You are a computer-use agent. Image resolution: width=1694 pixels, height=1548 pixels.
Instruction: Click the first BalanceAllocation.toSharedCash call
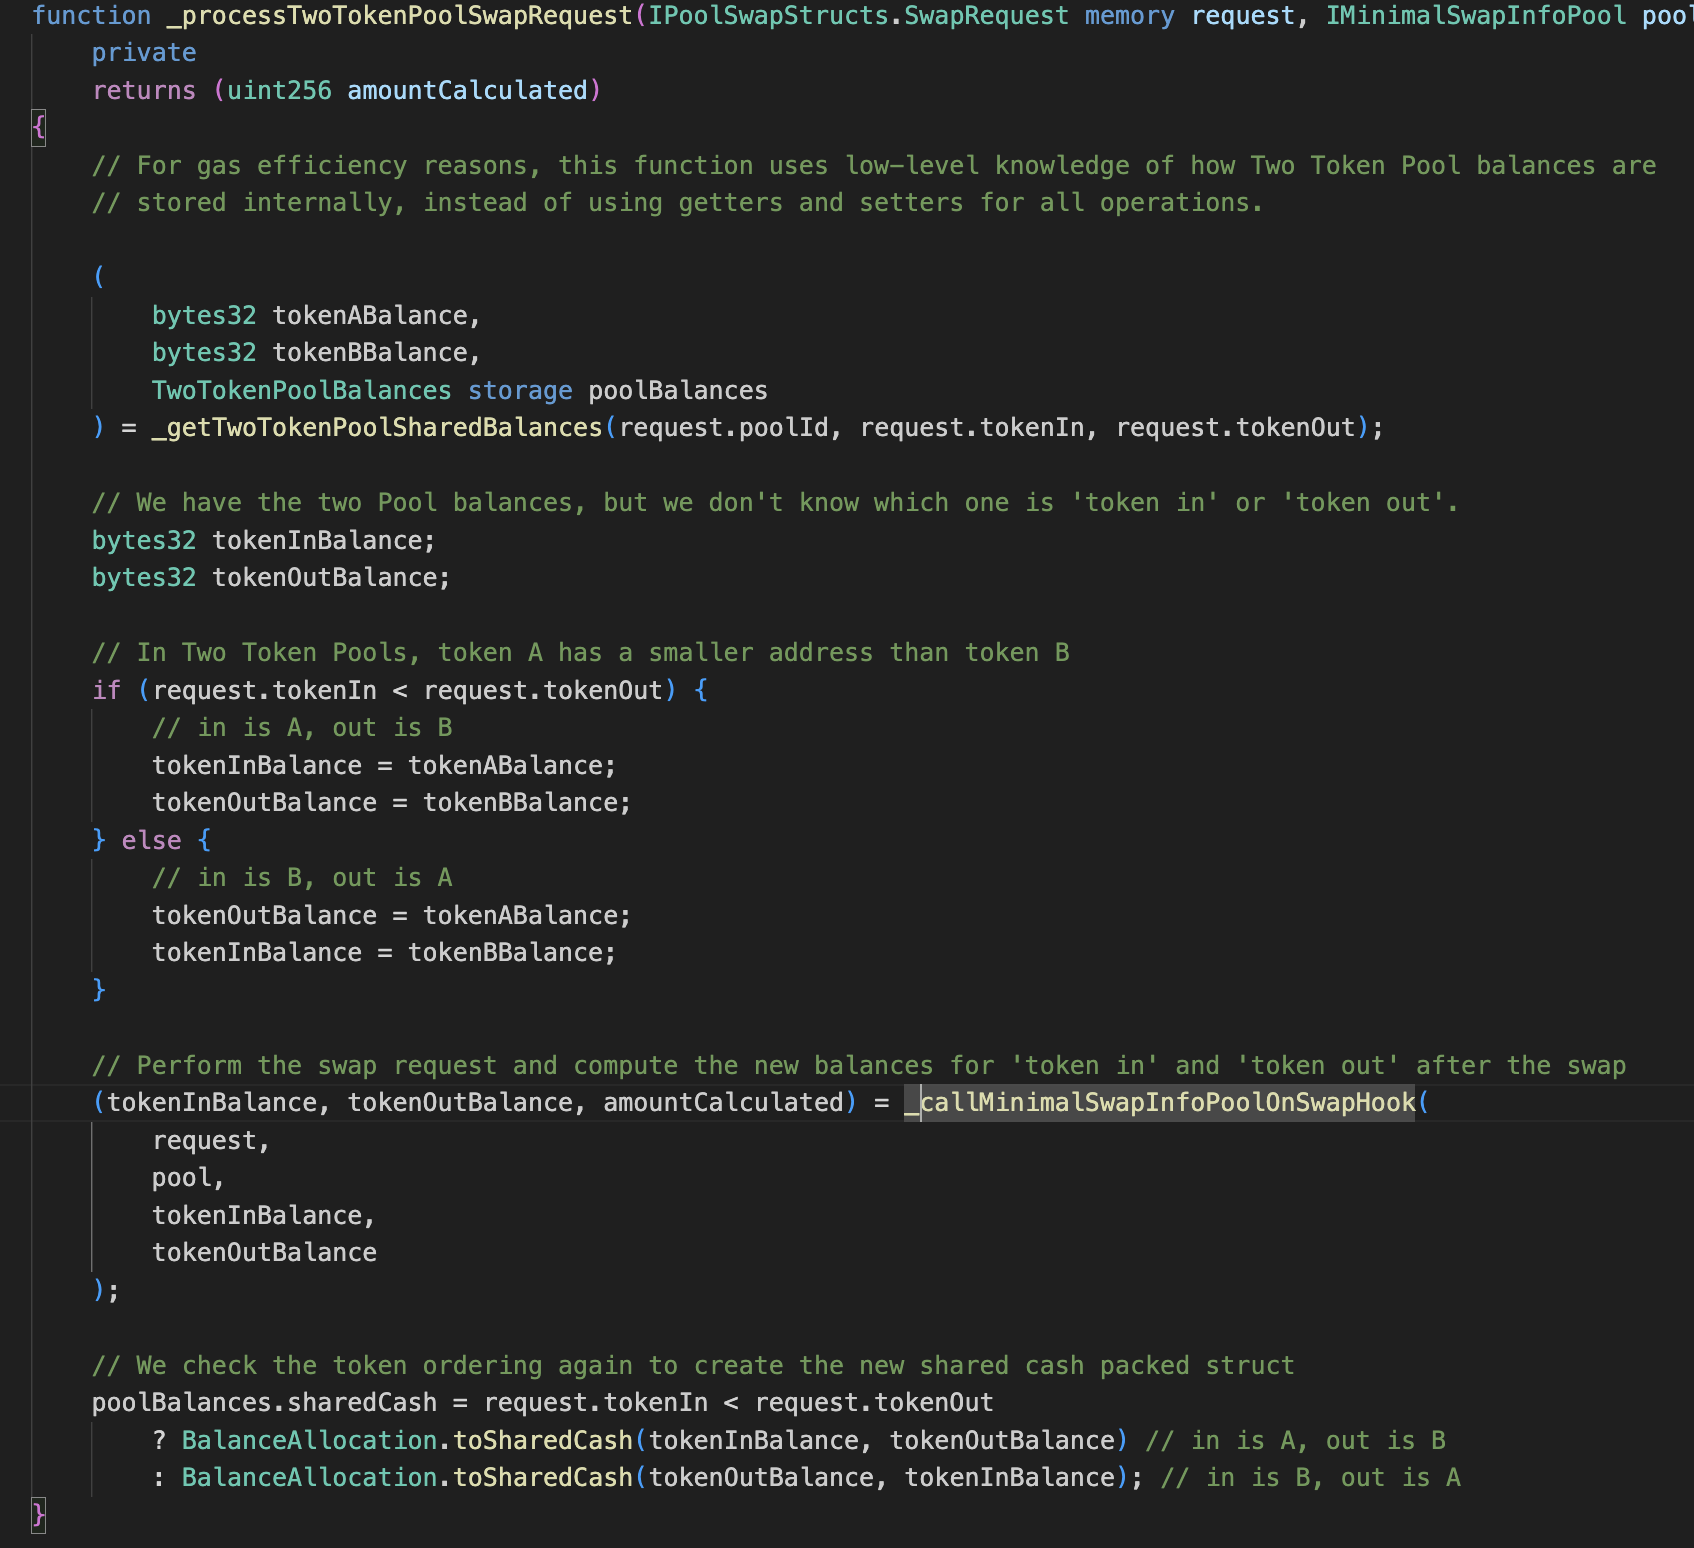click(407, 1441)
